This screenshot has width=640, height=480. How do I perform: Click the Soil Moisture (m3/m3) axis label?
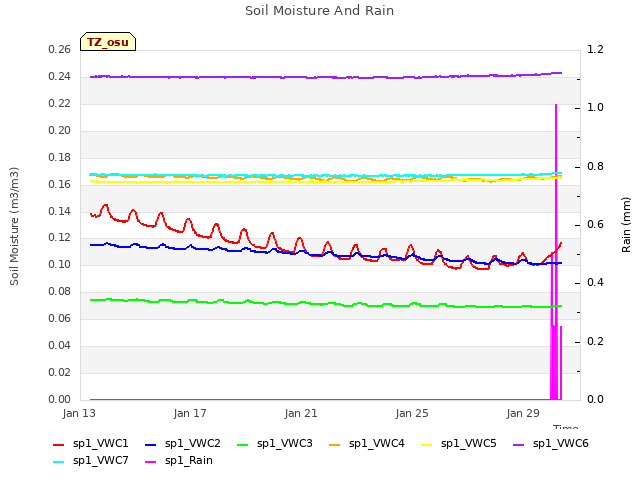pos(14,226)
